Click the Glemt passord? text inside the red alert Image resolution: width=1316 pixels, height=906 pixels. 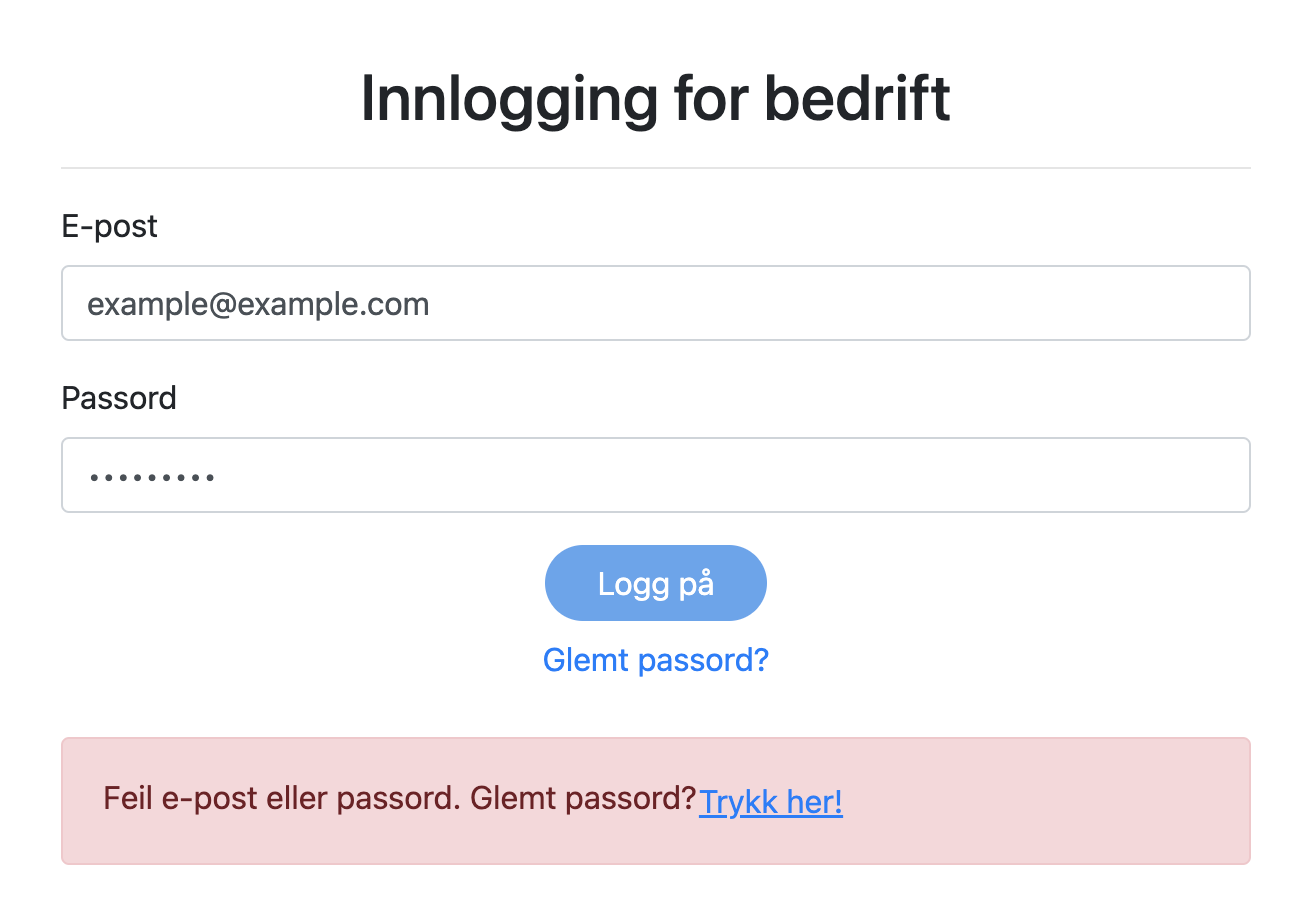coord(582,800)
